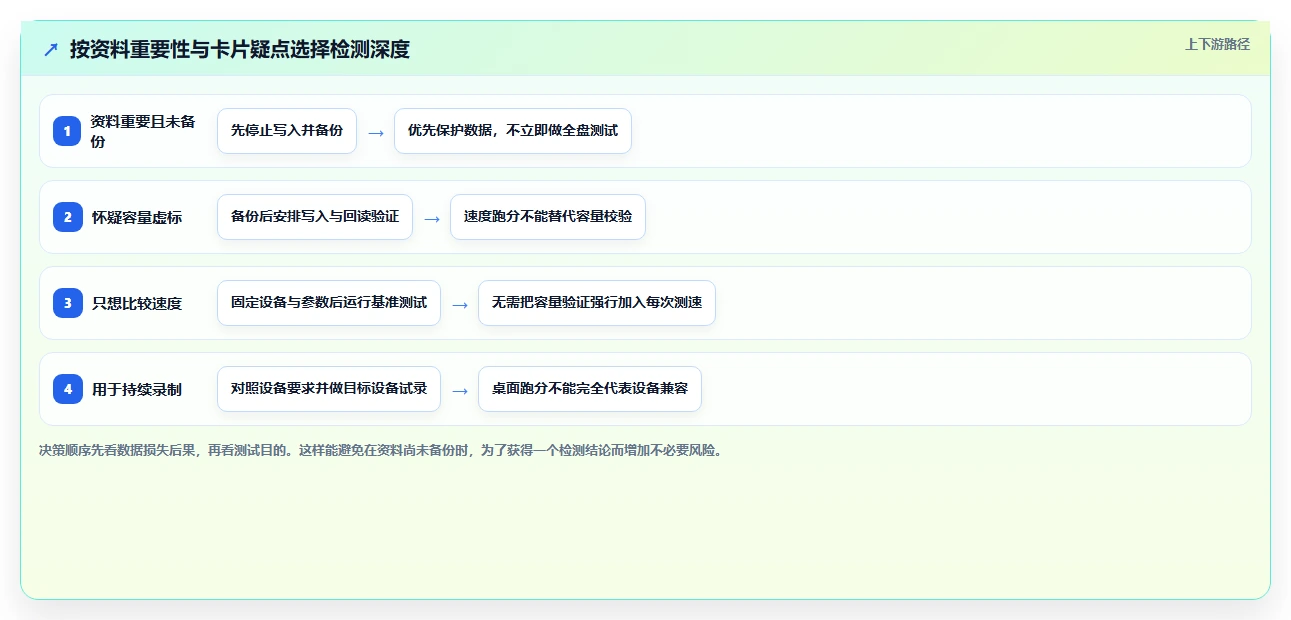Screen dimensions: 1291x620
Task: Click the arrow icon beside the card title
Action: 51,49
